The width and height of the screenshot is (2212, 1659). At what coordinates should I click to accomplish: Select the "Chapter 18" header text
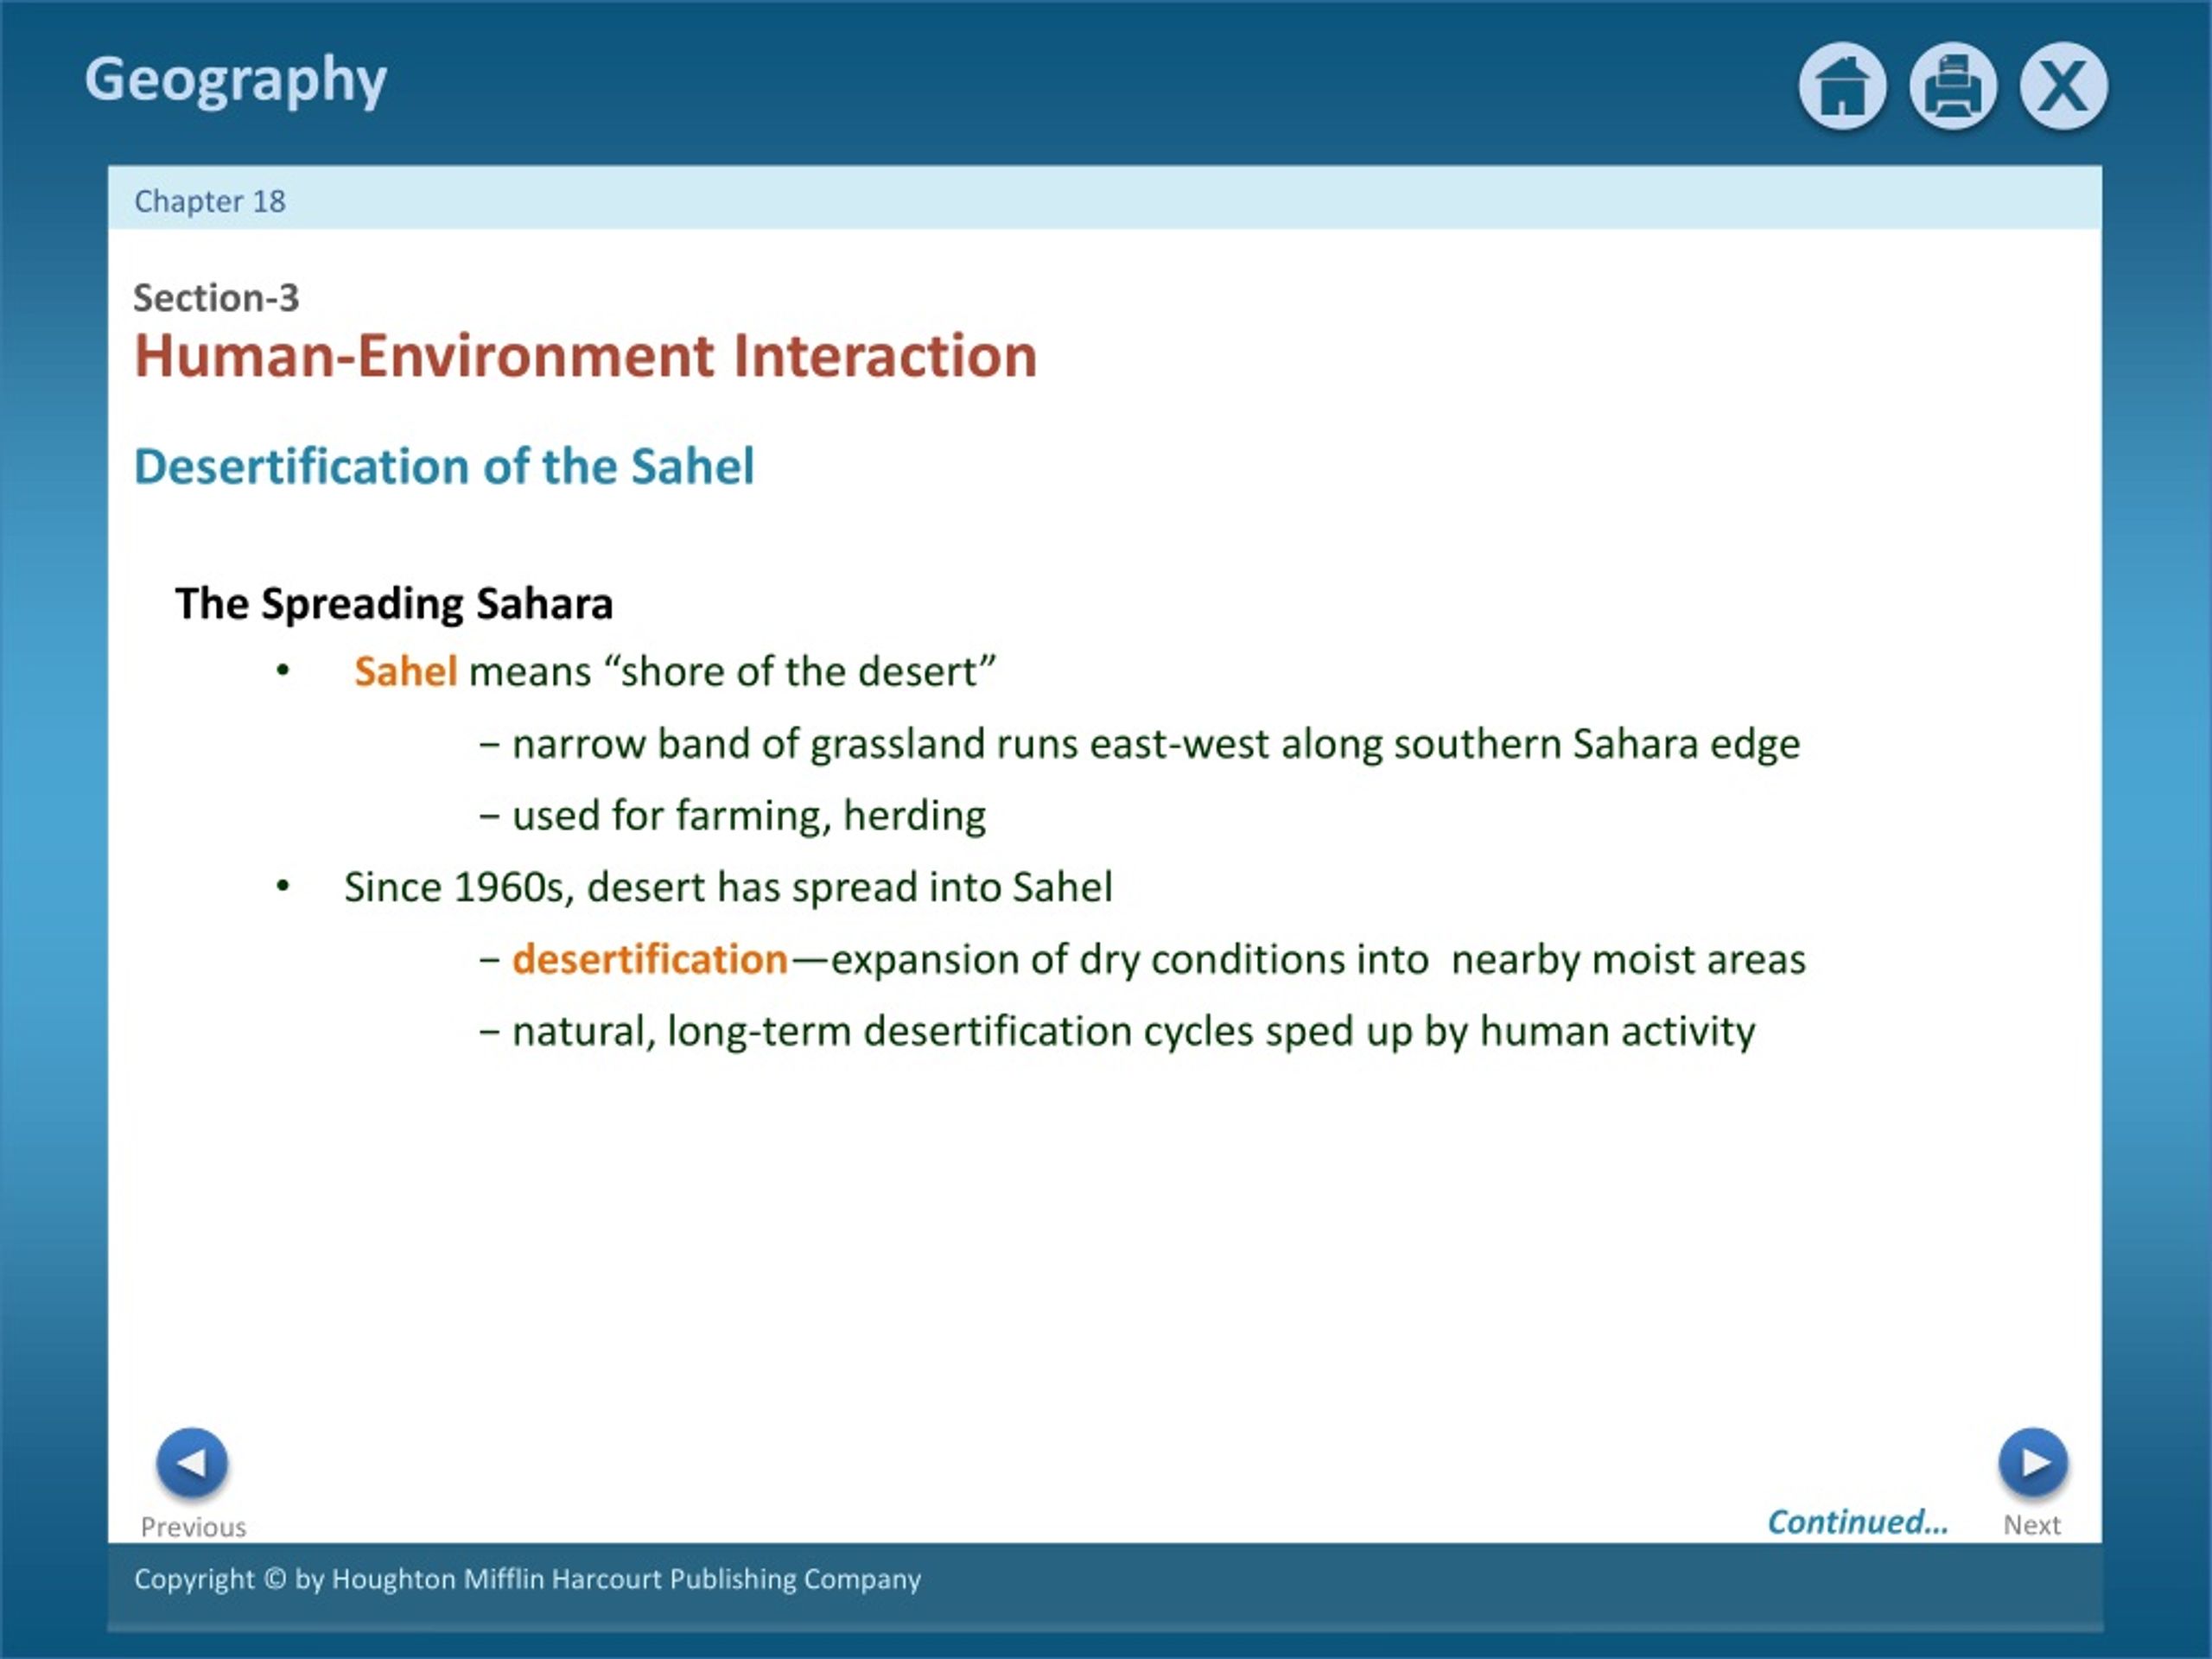coord(210,201)
